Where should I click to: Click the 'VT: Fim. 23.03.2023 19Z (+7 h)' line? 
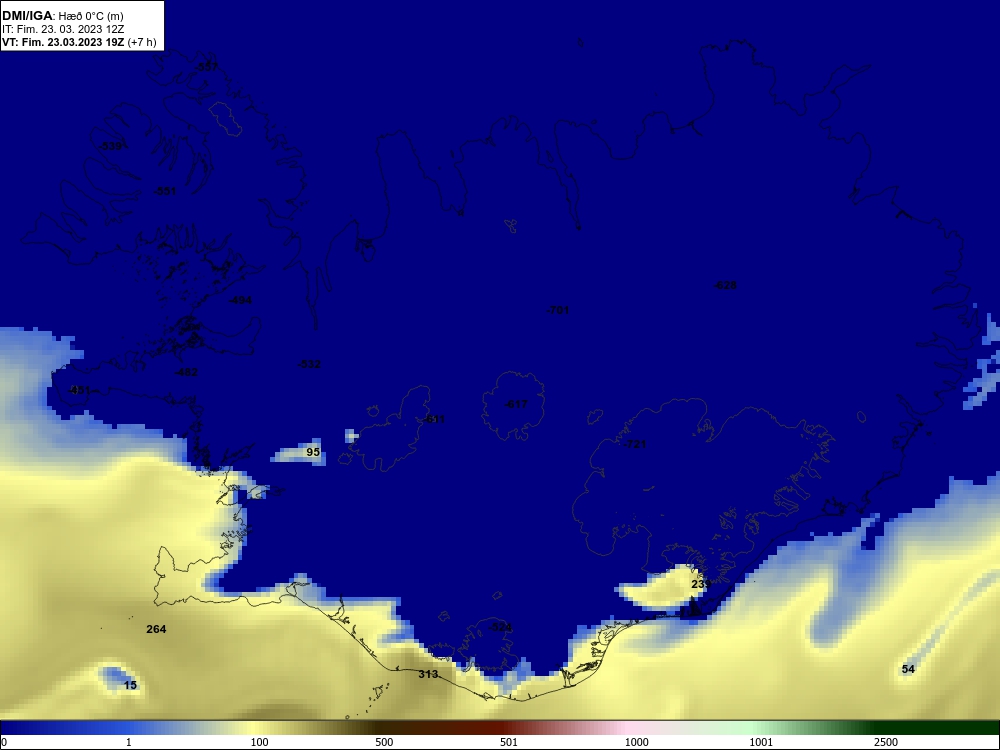79,42
